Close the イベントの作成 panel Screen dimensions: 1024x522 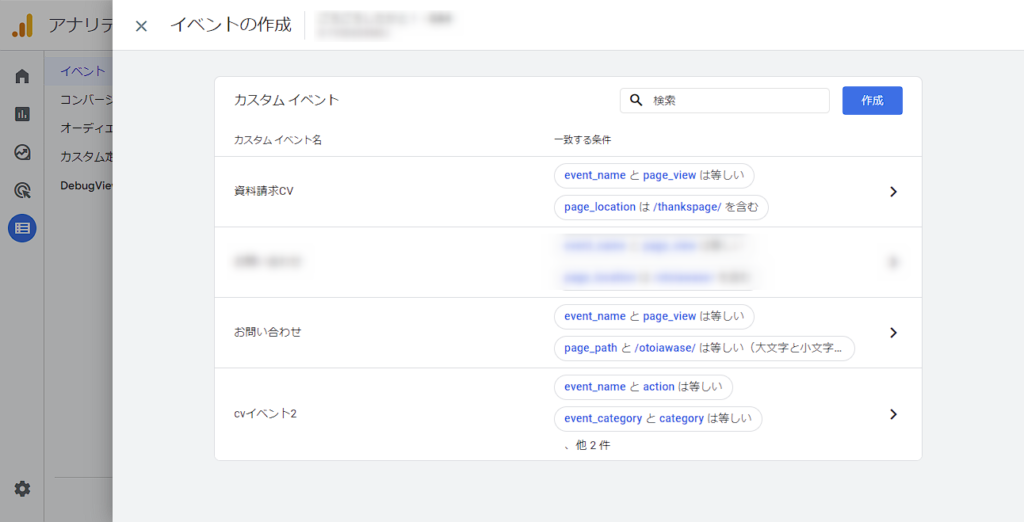(141, 26)
